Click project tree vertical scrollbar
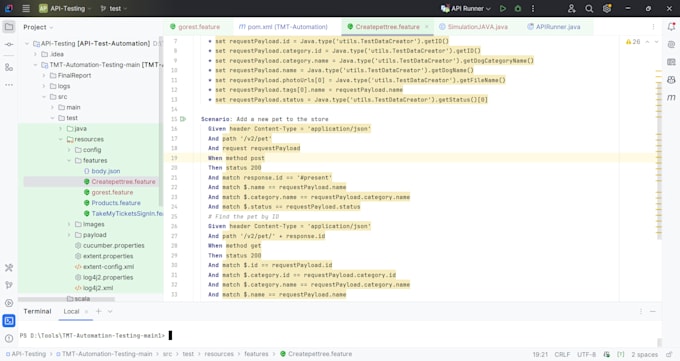Image resolution: width=680 pixels, height=361 pixels. point(161,121)
